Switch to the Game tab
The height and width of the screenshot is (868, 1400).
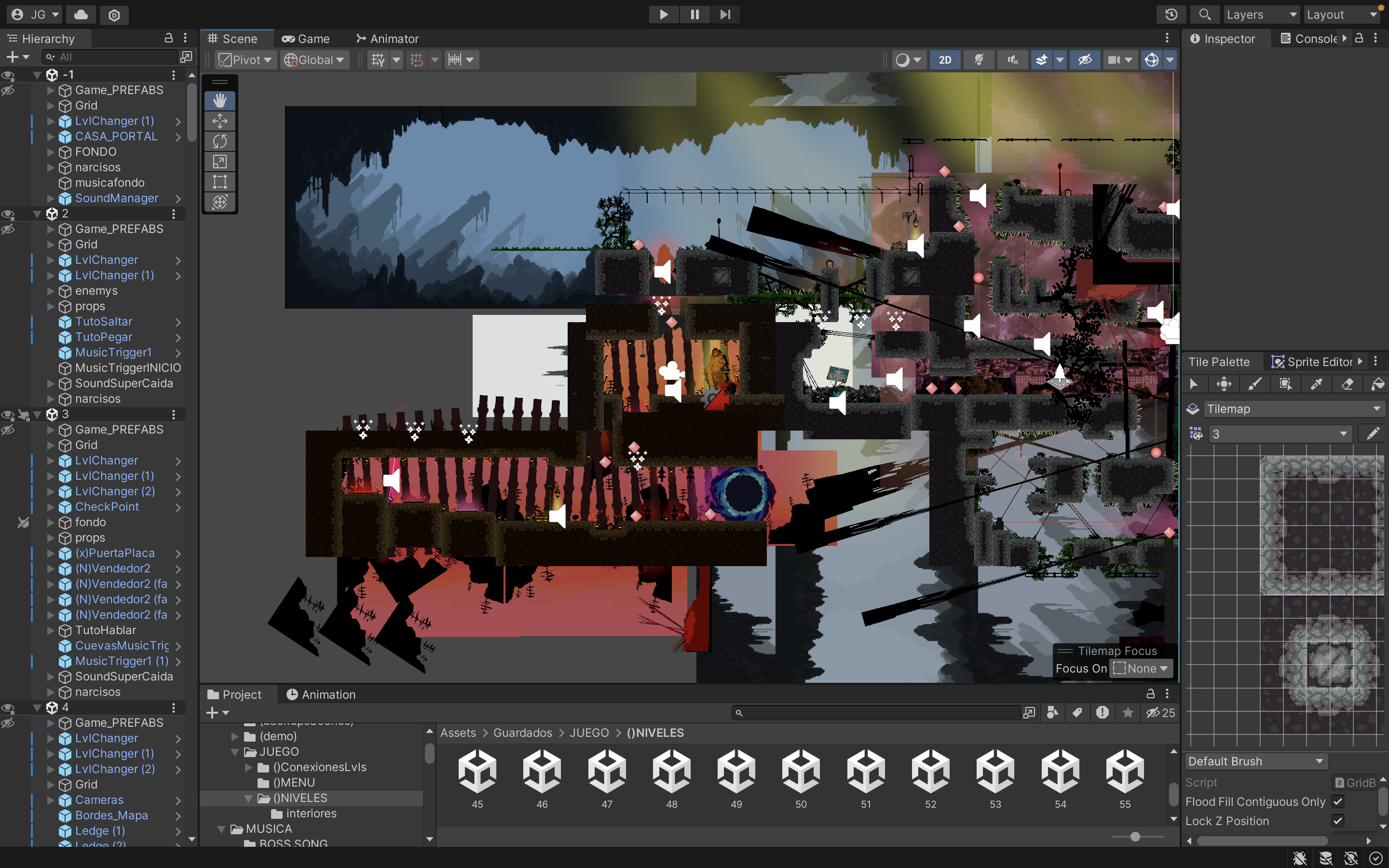tap(308, 39)
